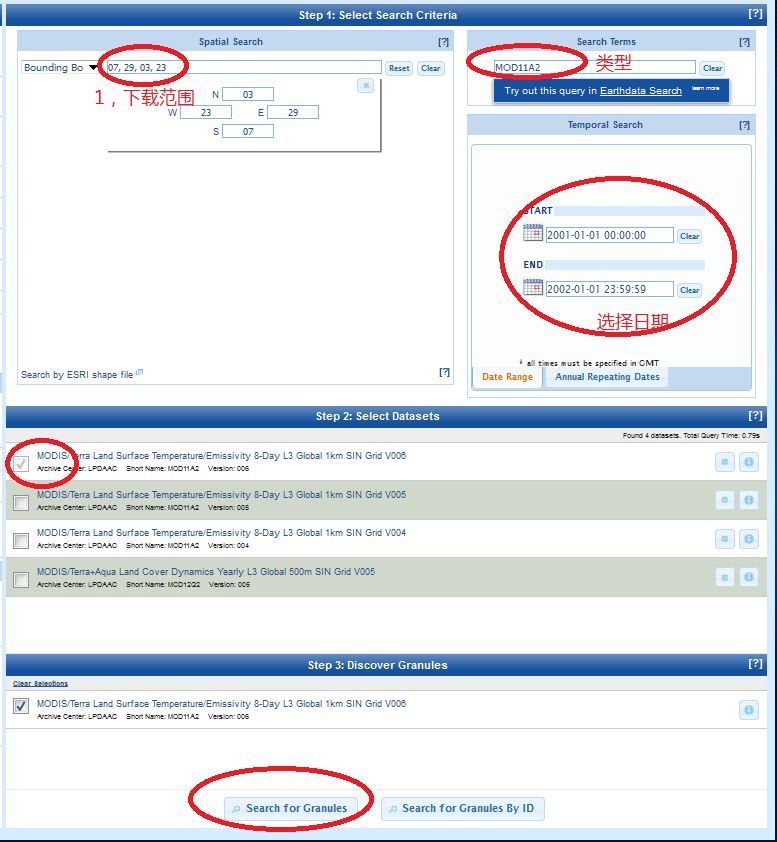Show info for selected V006 dataset in Step 3
The width and height of the screenshot is (777, 842).
tap(749, 710)
